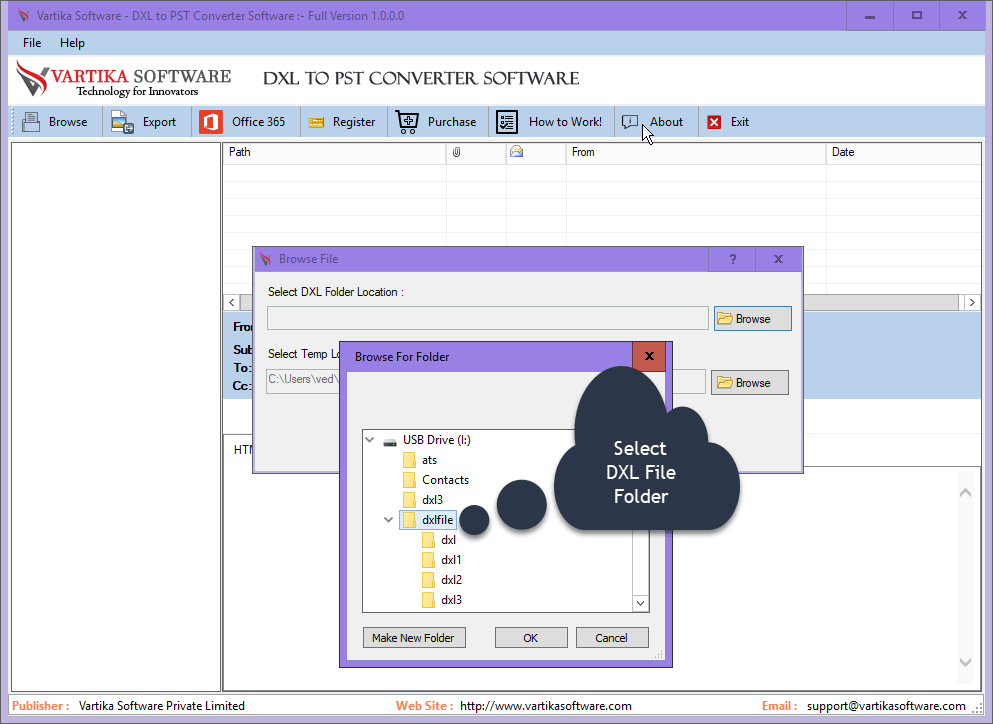993x724 pixels.
Task: Select the Contacts folder label
Action: click(445, 479)
